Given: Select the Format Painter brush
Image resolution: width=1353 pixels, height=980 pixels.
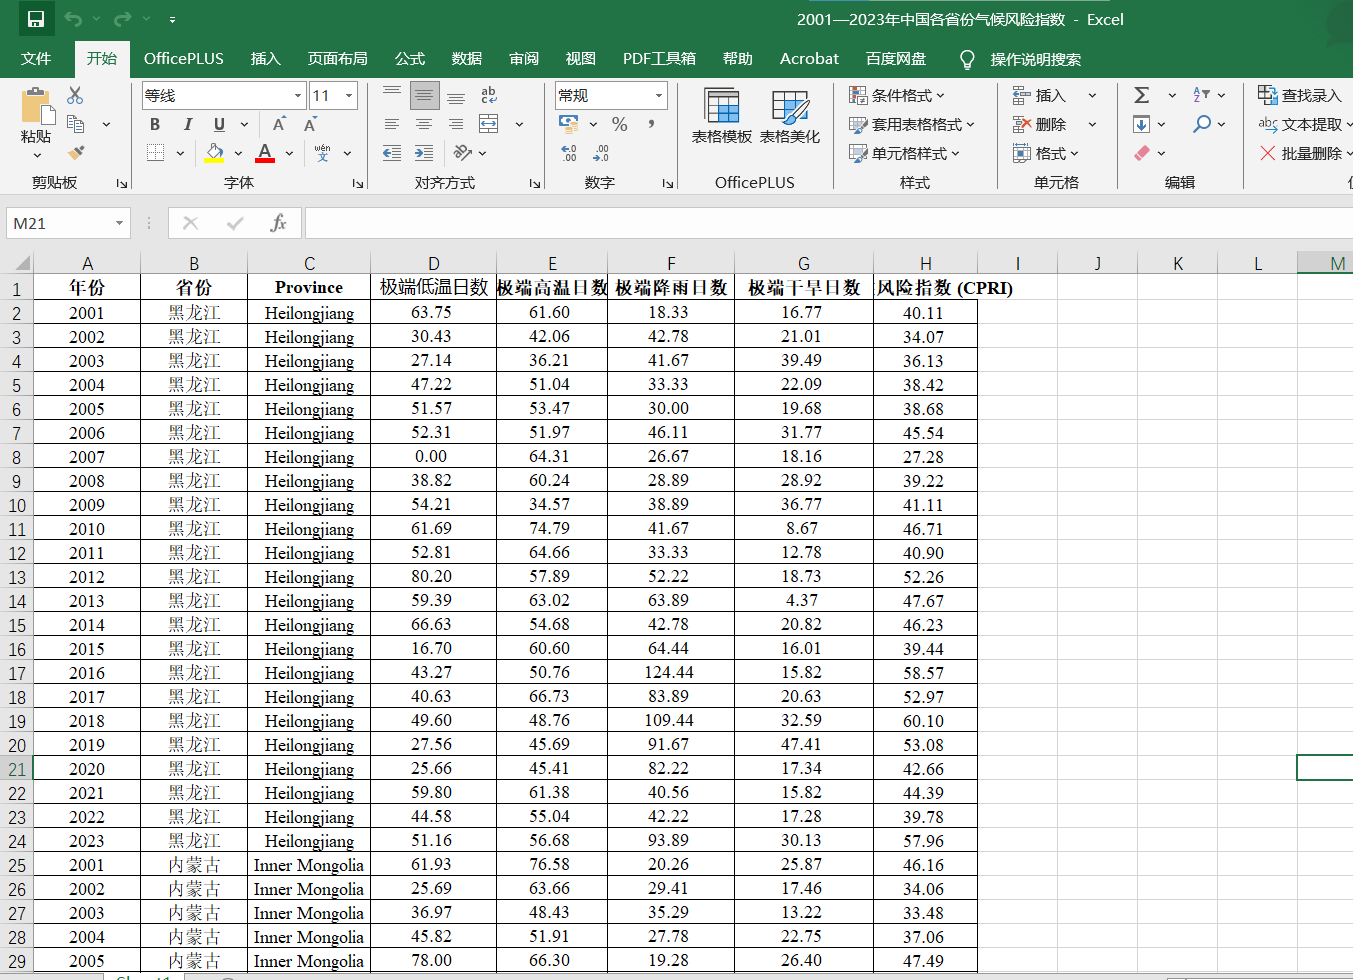Looking at the screenshot, I should (x=76, y=153).
